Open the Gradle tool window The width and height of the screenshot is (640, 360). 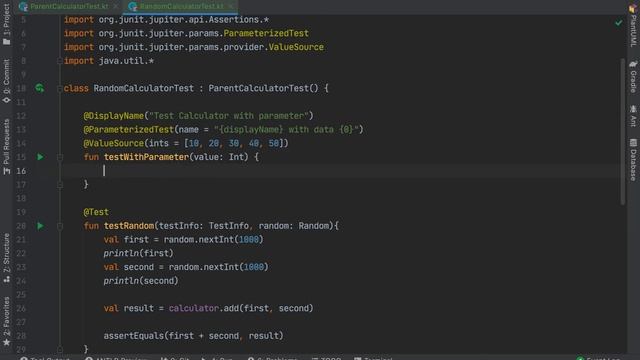633,76
